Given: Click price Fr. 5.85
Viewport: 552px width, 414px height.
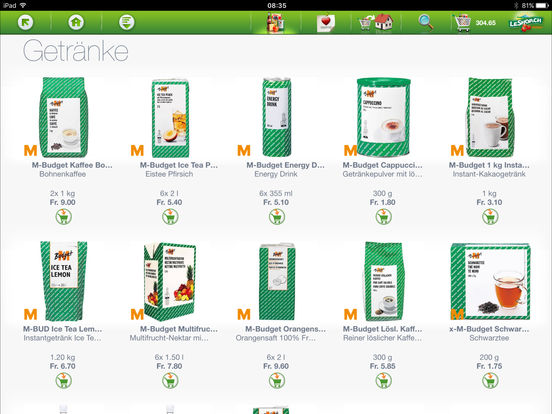Looking at the screenshot, I should pyautogui.click(x=383, y=366).
